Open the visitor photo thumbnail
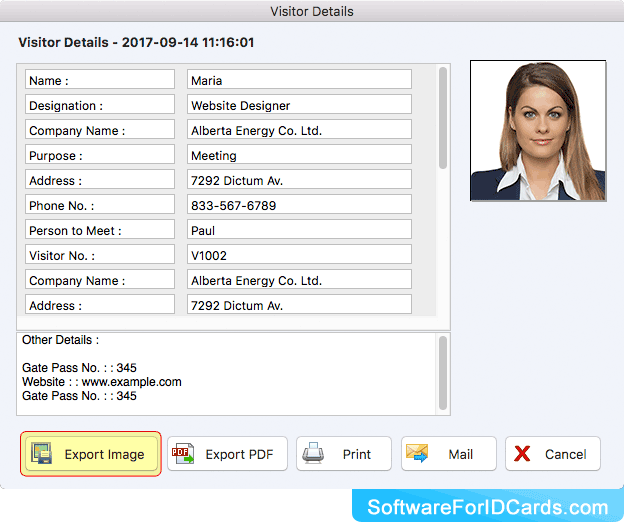 pyautogui.click(x=538, y=130)
